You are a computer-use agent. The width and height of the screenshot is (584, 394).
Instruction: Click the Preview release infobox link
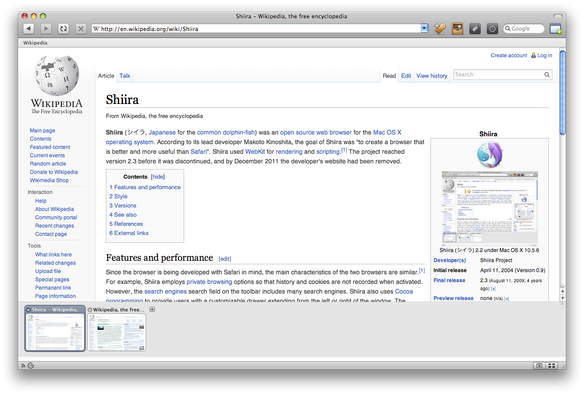click(453, 298)
